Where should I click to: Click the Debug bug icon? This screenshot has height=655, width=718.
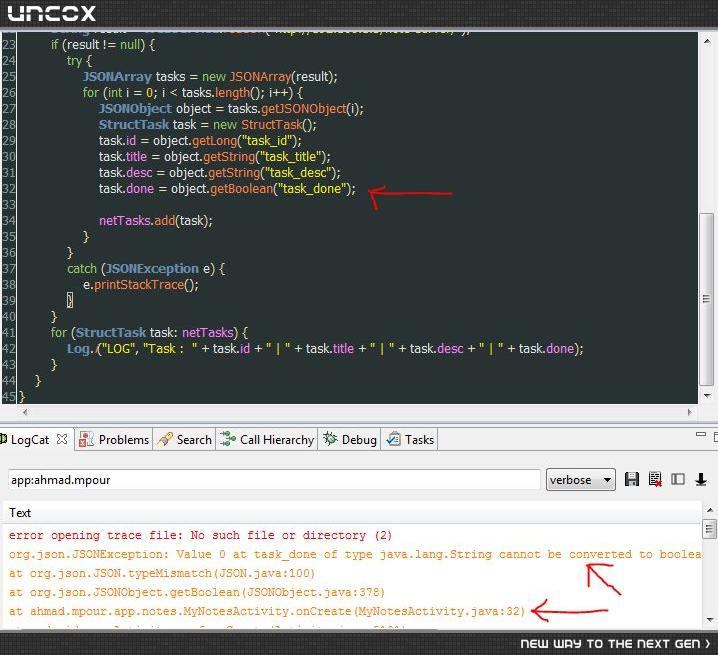(x=330, y=439)
